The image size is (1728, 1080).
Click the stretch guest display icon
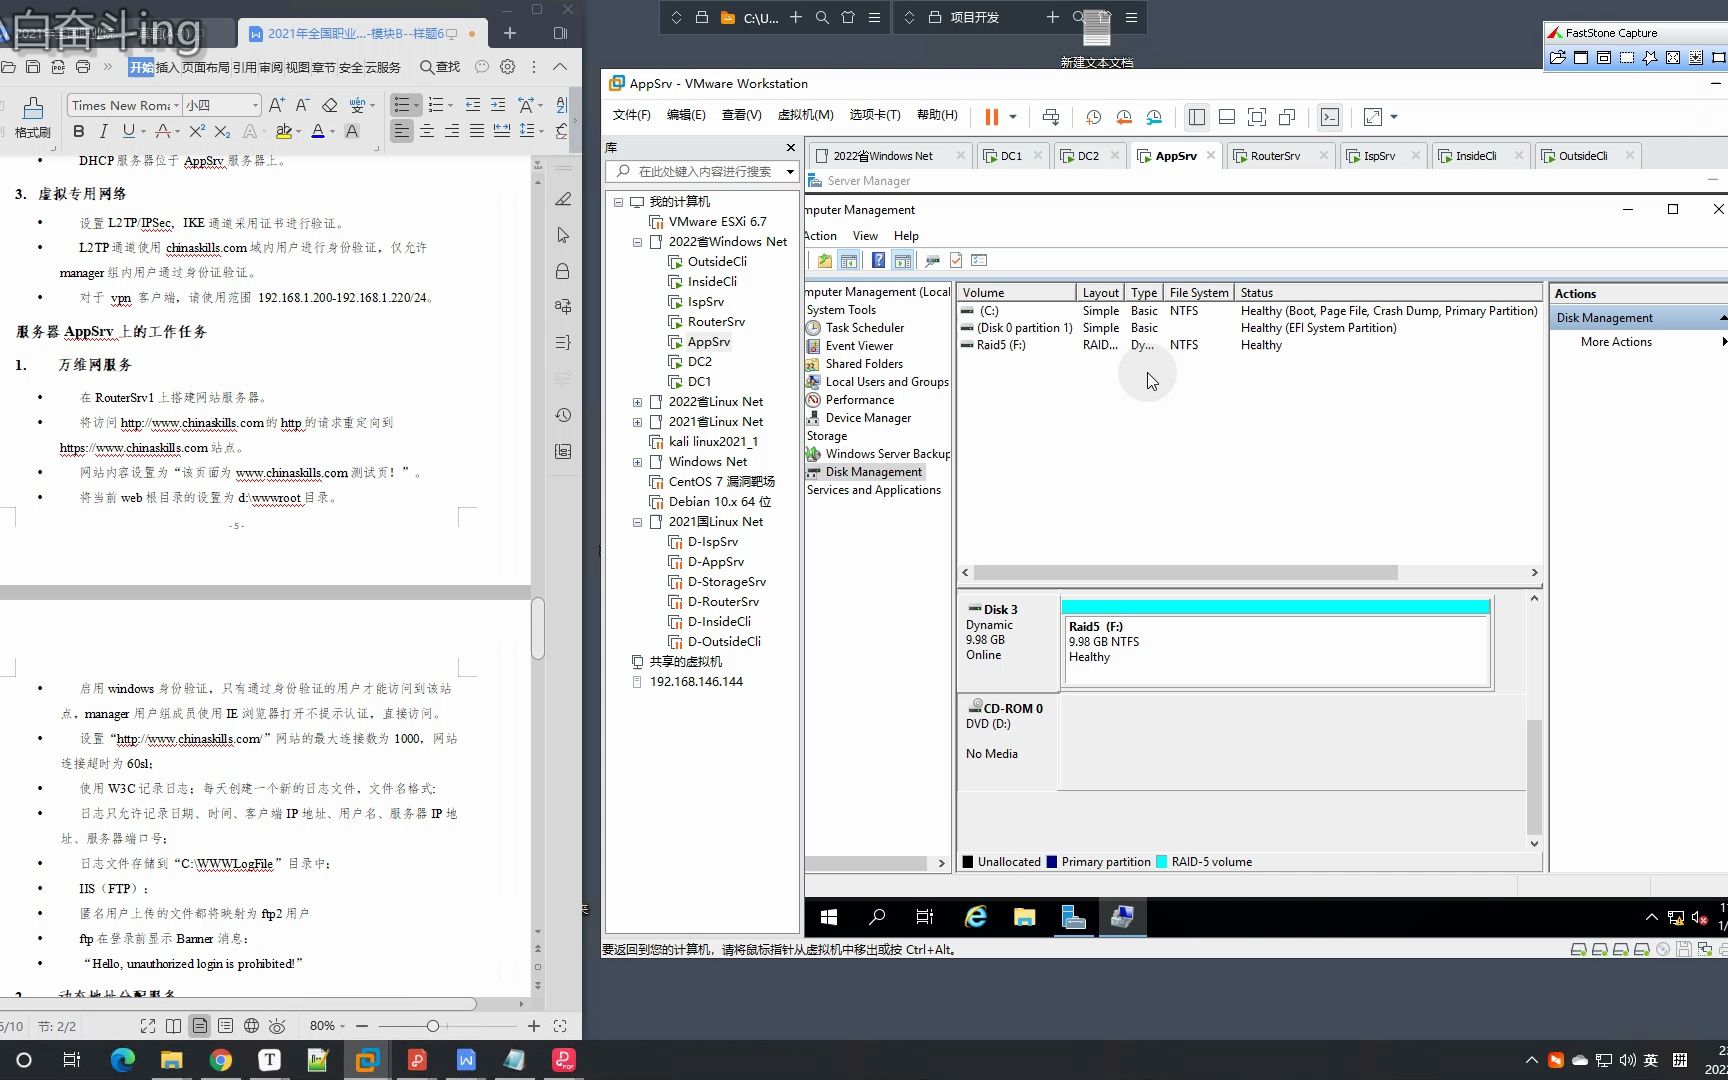pyautogui.click(x=1373, y=117)
